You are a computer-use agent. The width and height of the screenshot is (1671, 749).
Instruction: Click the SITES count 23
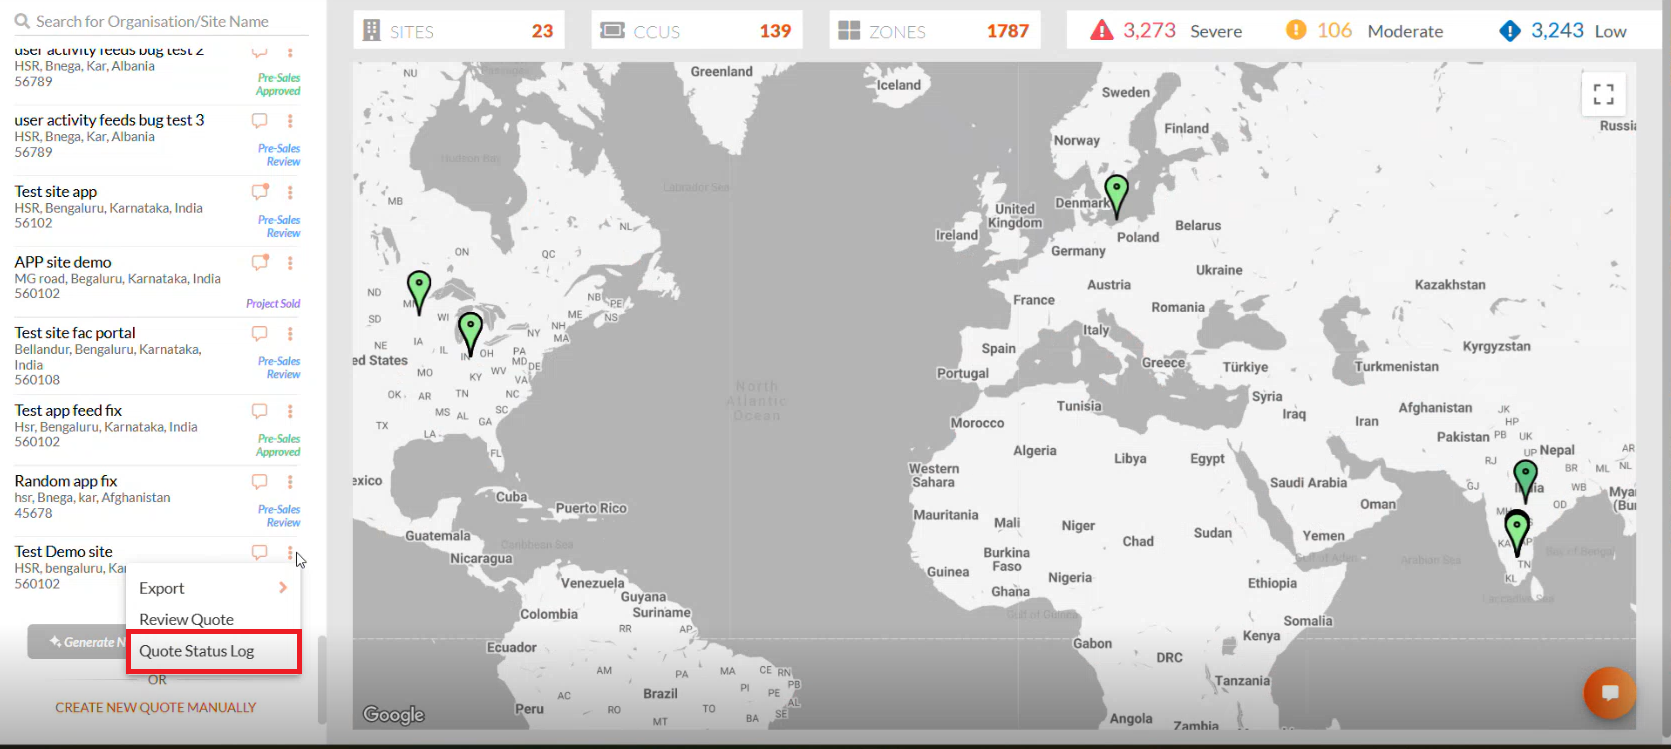click(x=543, y=31)
